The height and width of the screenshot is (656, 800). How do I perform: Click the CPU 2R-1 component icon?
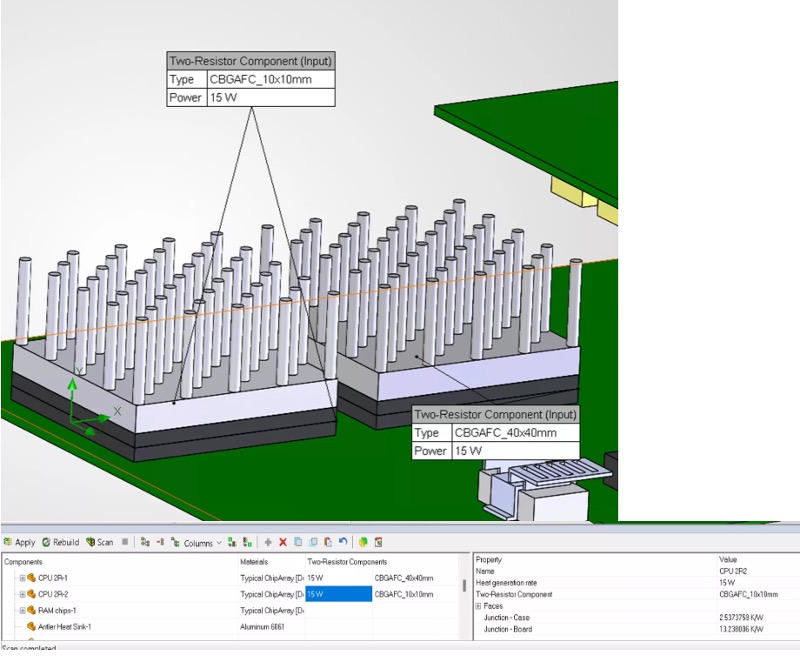click(x=31, y=577)
